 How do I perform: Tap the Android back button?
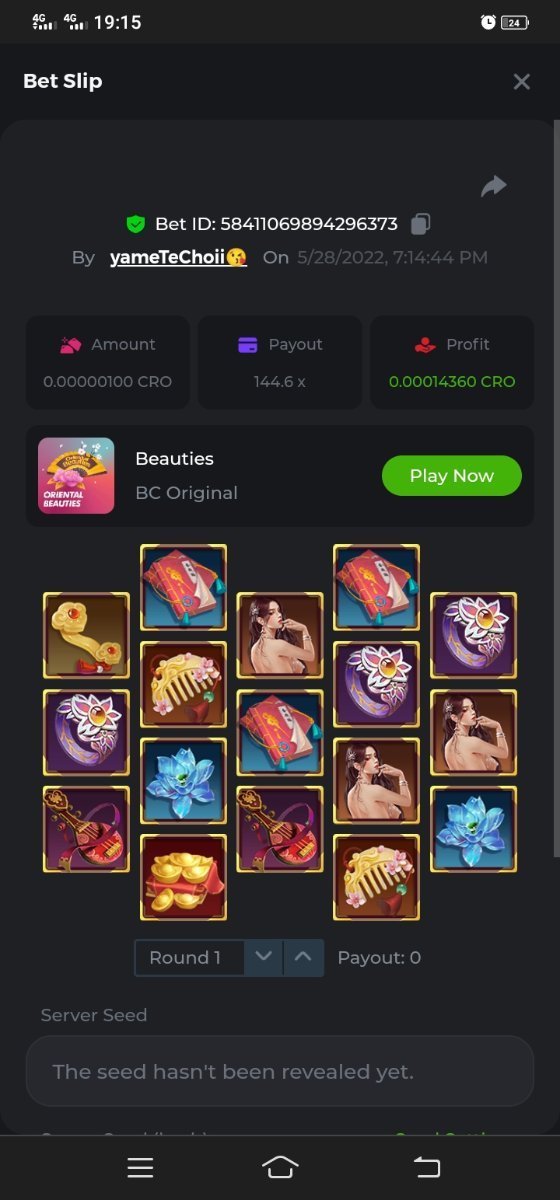tap(427, 1167)
